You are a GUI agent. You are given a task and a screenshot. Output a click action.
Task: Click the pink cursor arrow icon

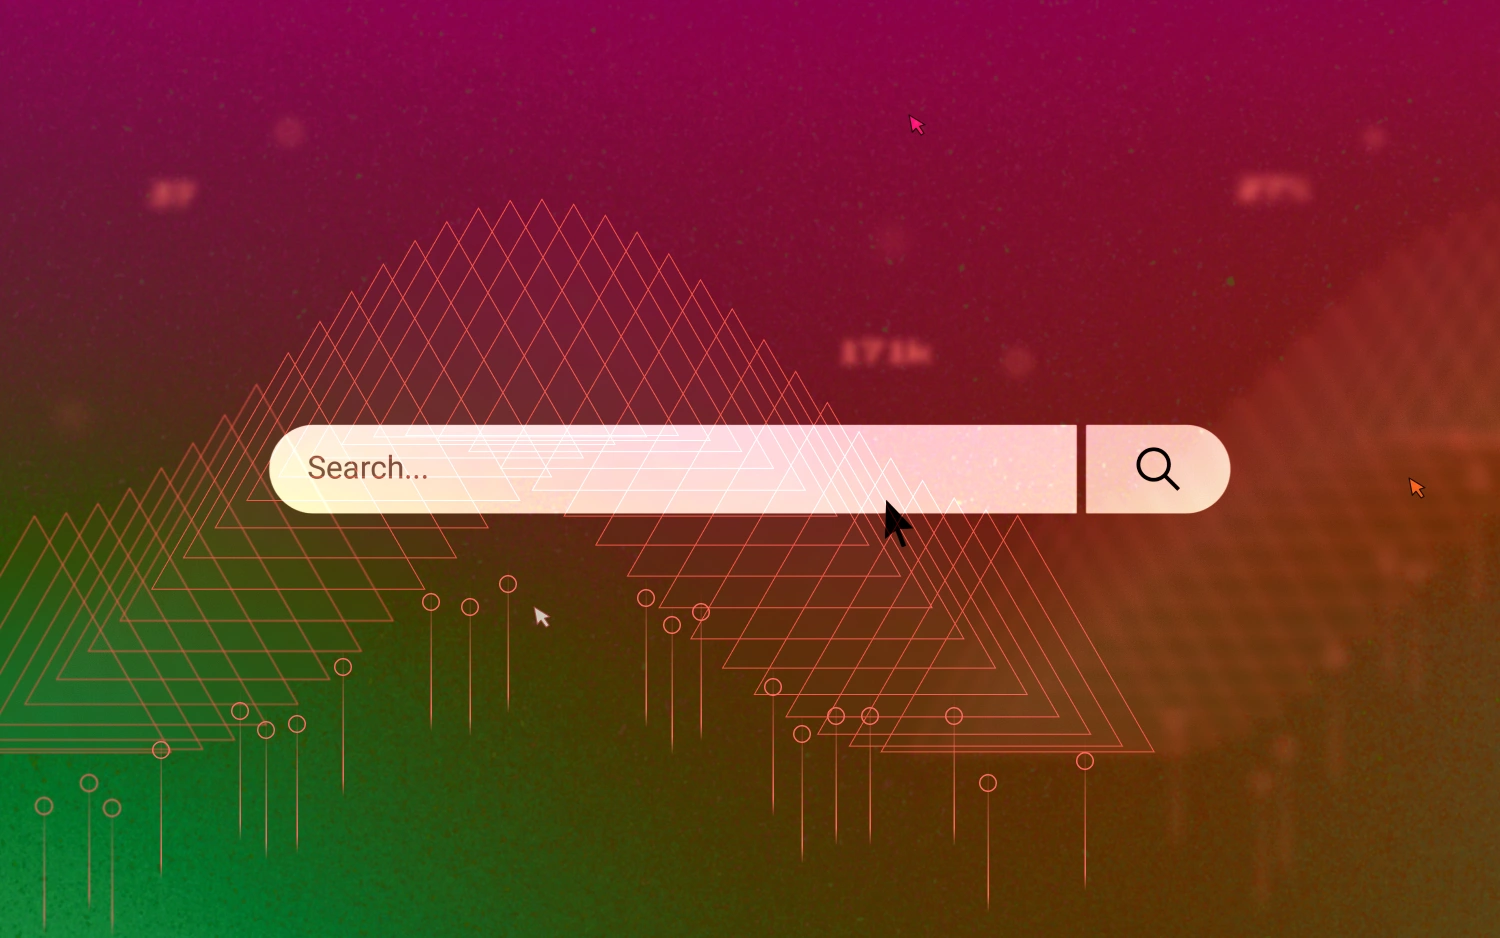[917, 124]
